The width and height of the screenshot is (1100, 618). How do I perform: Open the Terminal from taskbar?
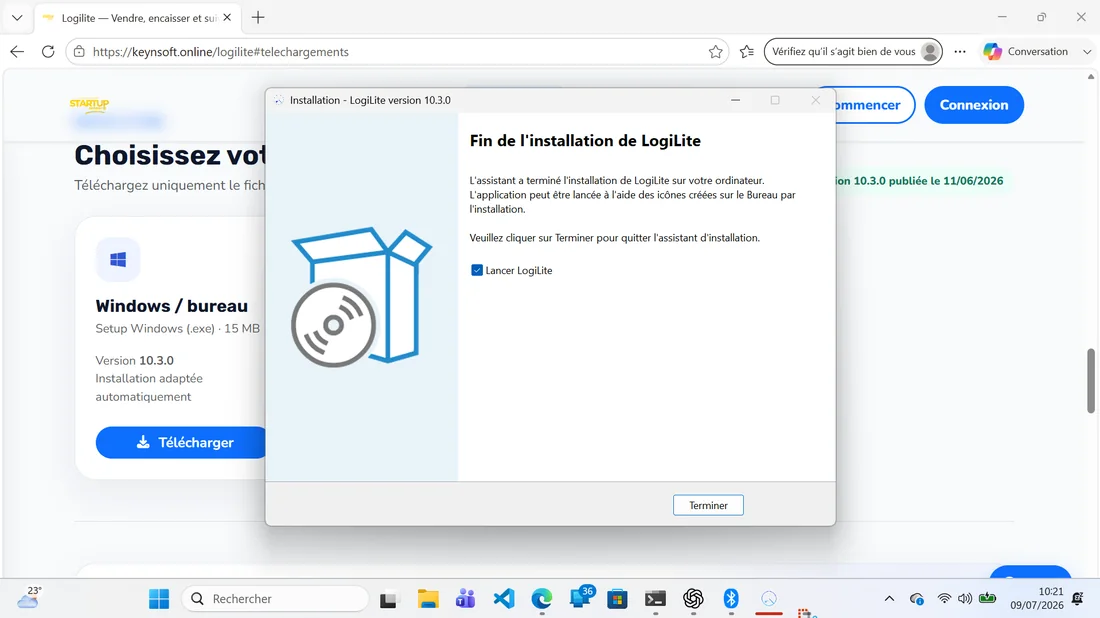[x=655, y=599]
